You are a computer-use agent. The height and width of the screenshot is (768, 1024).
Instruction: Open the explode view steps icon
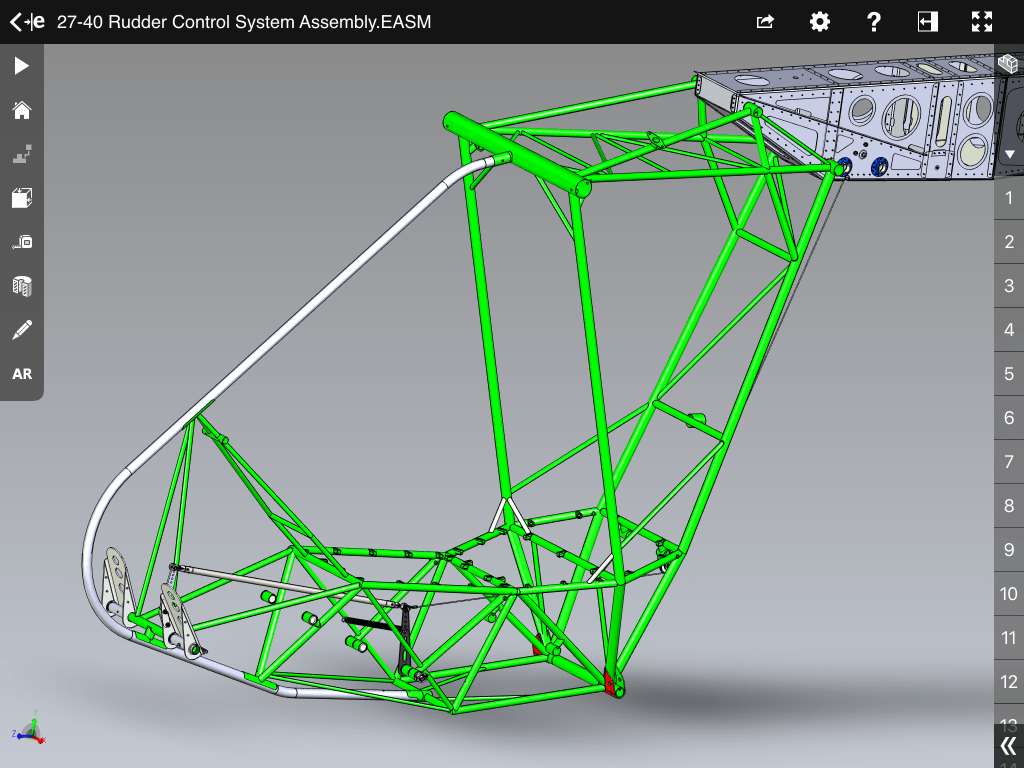(22, 154)
